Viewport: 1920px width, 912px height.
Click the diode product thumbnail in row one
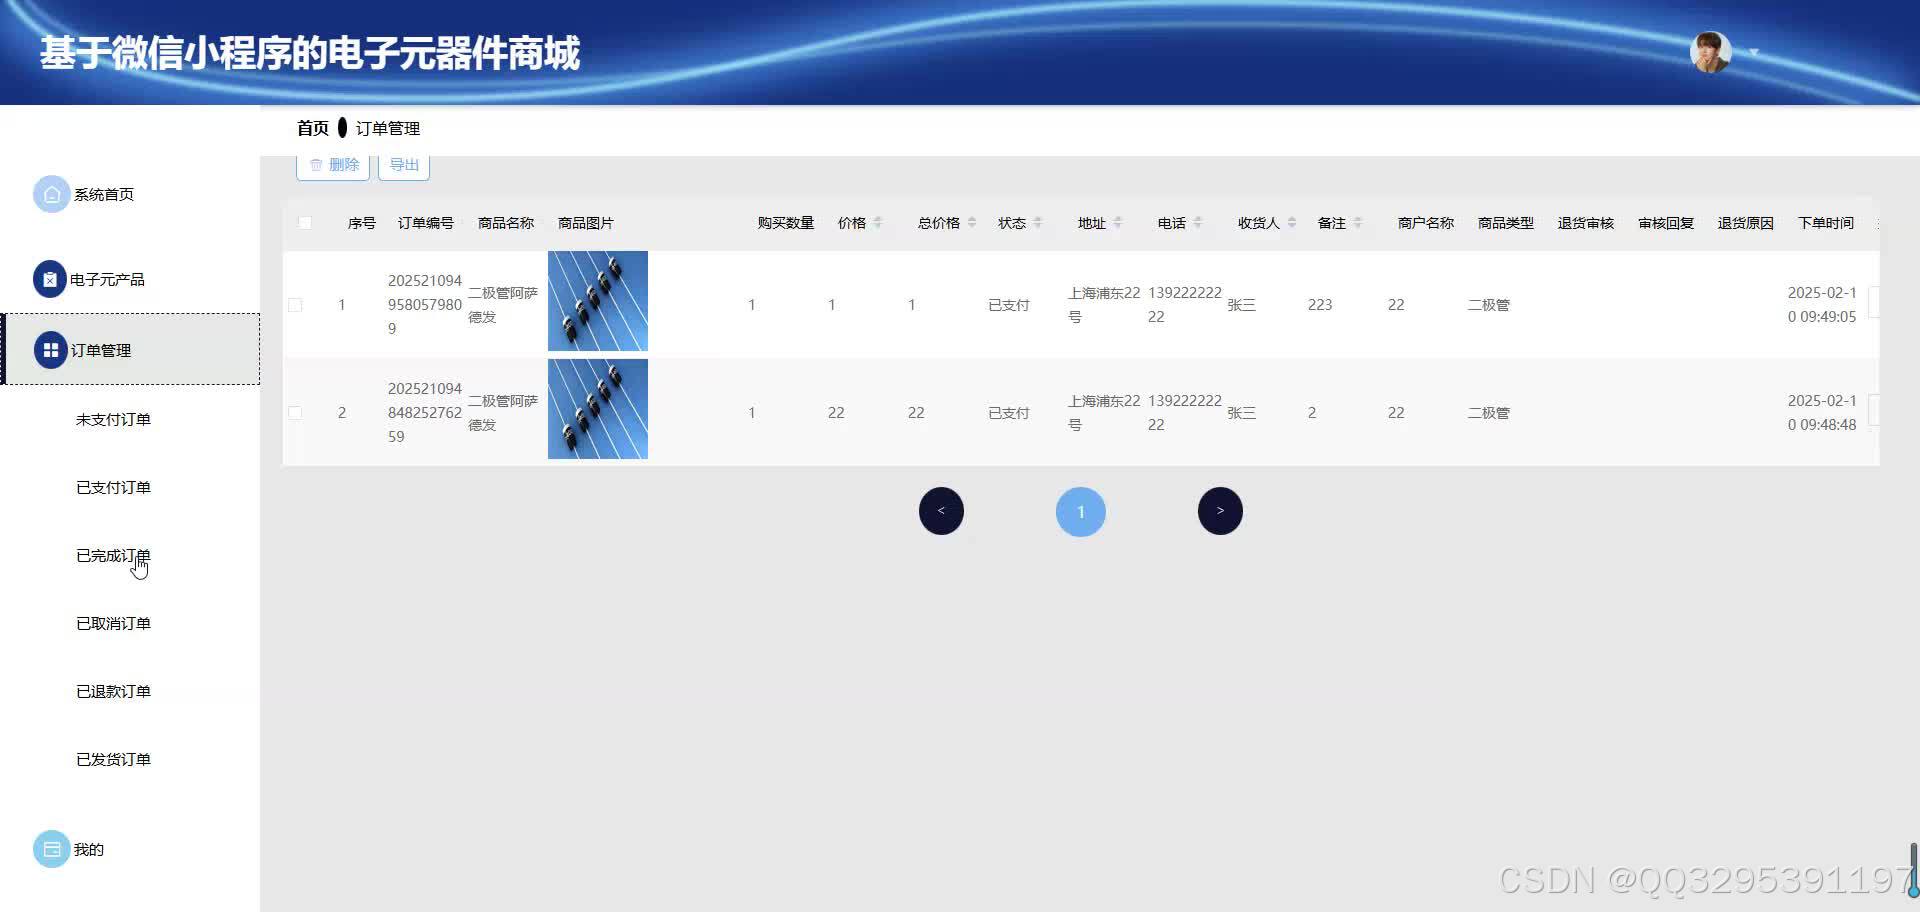point(597,301)
